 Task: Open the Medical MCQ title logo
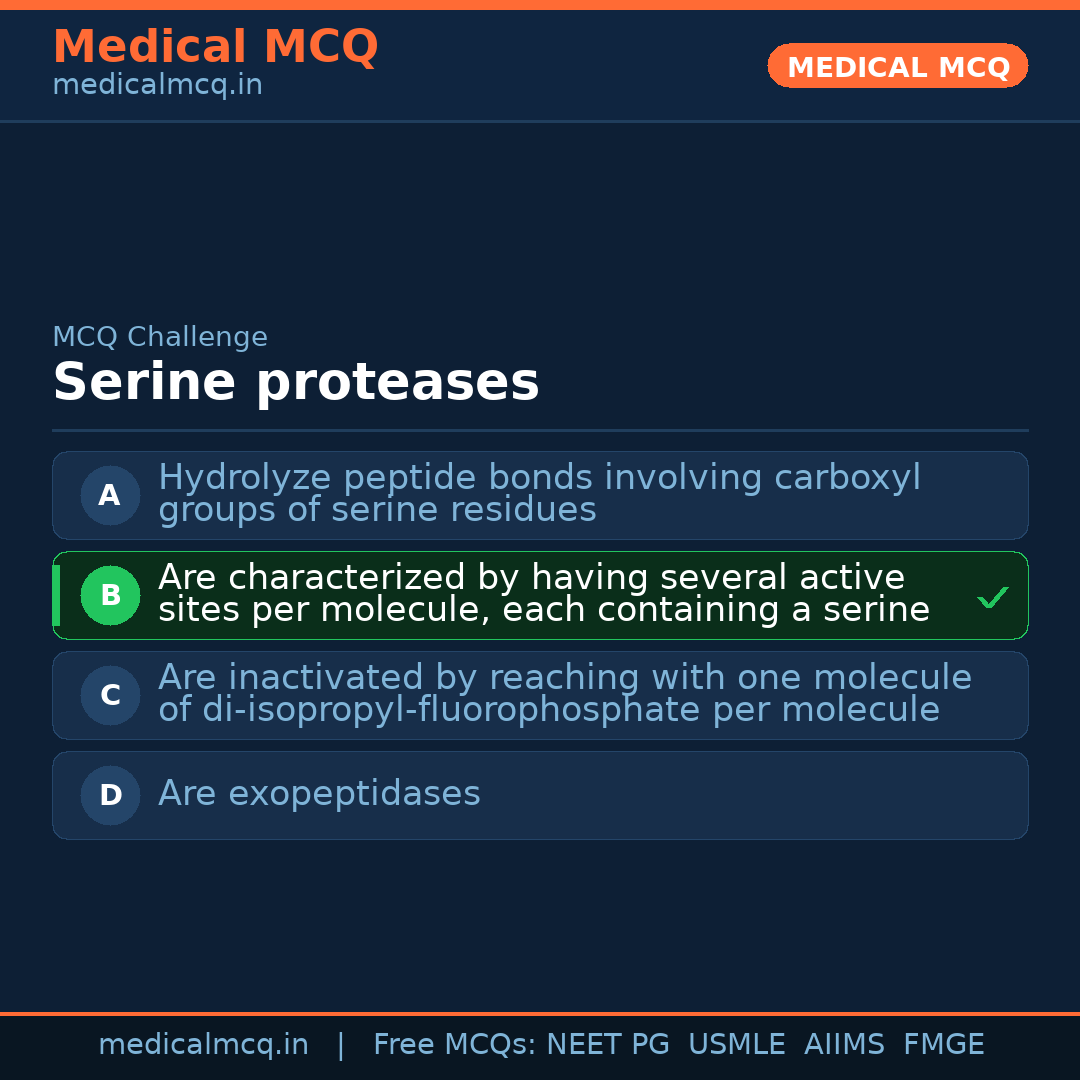[x=215, y=46]
